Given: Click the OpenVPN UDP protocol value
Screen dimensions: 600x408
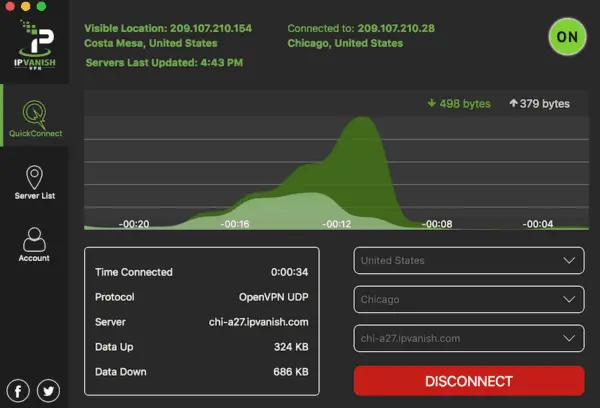Looking at the screenshot, I should coord(274,297).
